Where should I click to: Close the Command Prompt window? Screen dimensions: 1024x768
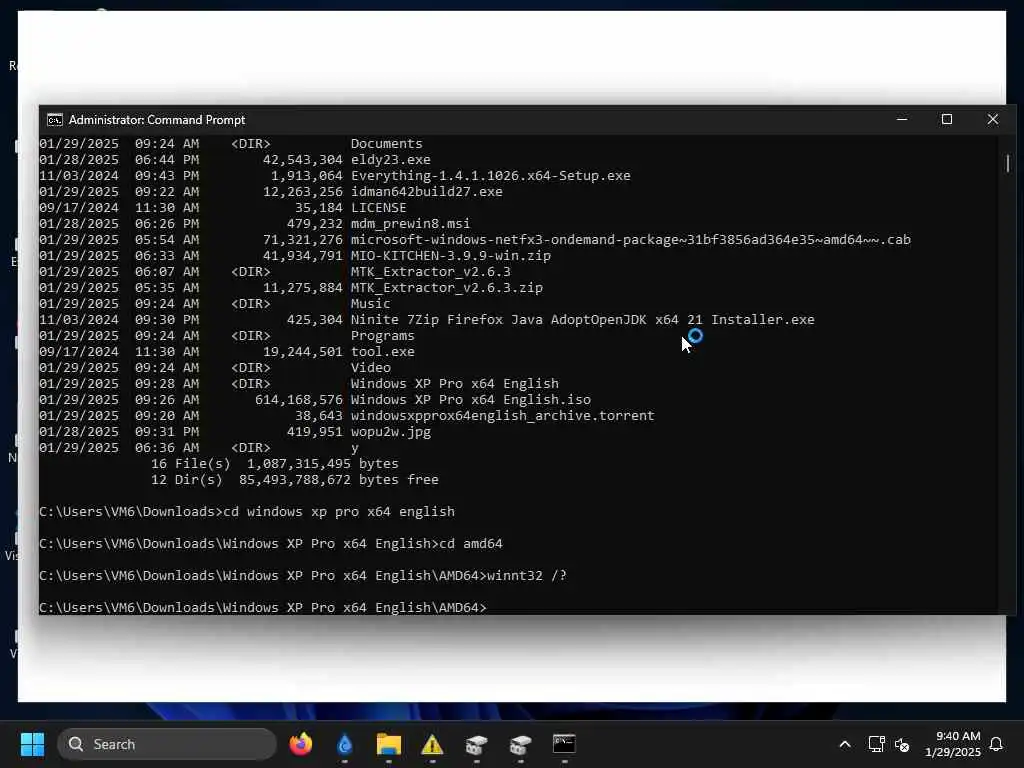(x=993, y=120)
